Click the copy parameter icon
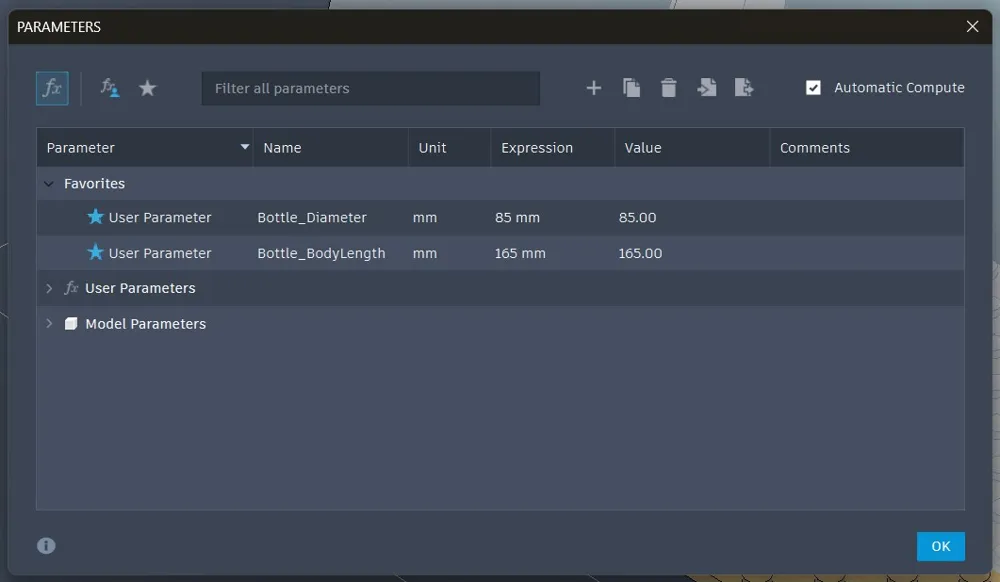 pyautogui.click(x=631, y=88)
